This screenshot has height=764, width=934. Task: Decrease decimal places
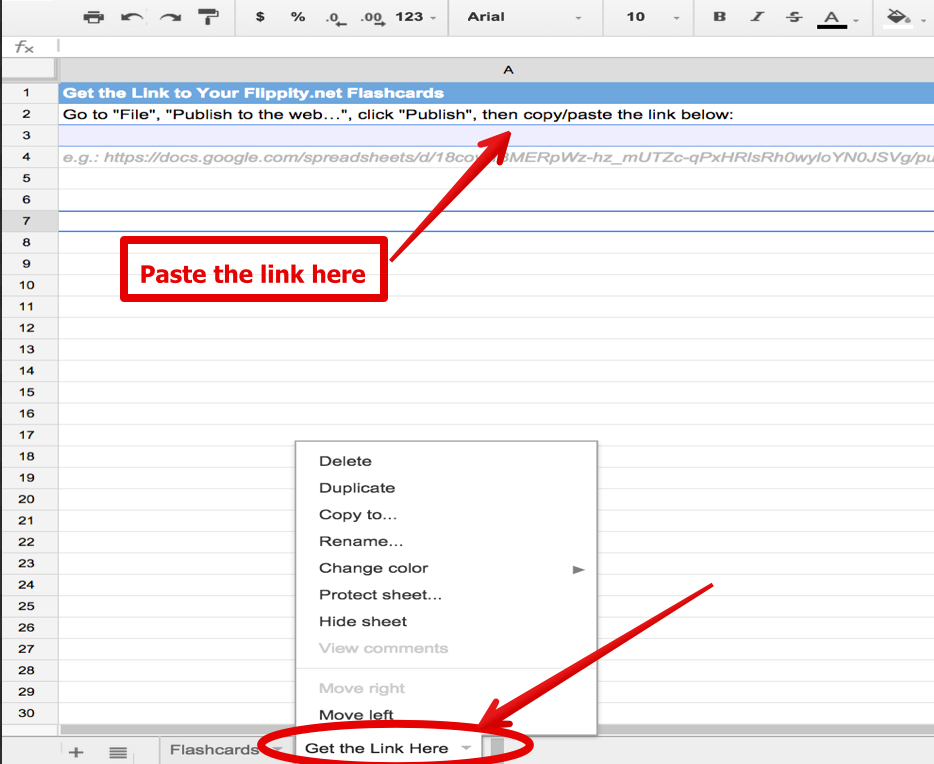334,18
